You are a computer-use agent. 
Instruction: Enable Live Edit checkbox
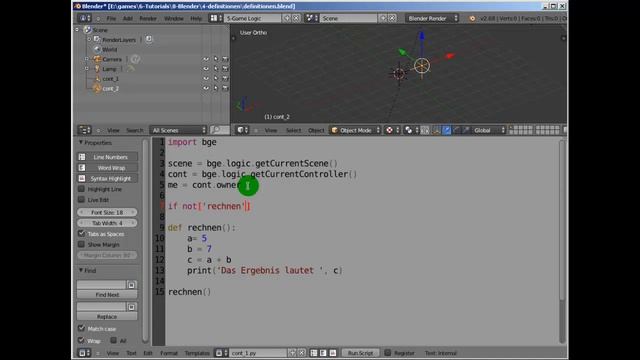pos(81,200)
